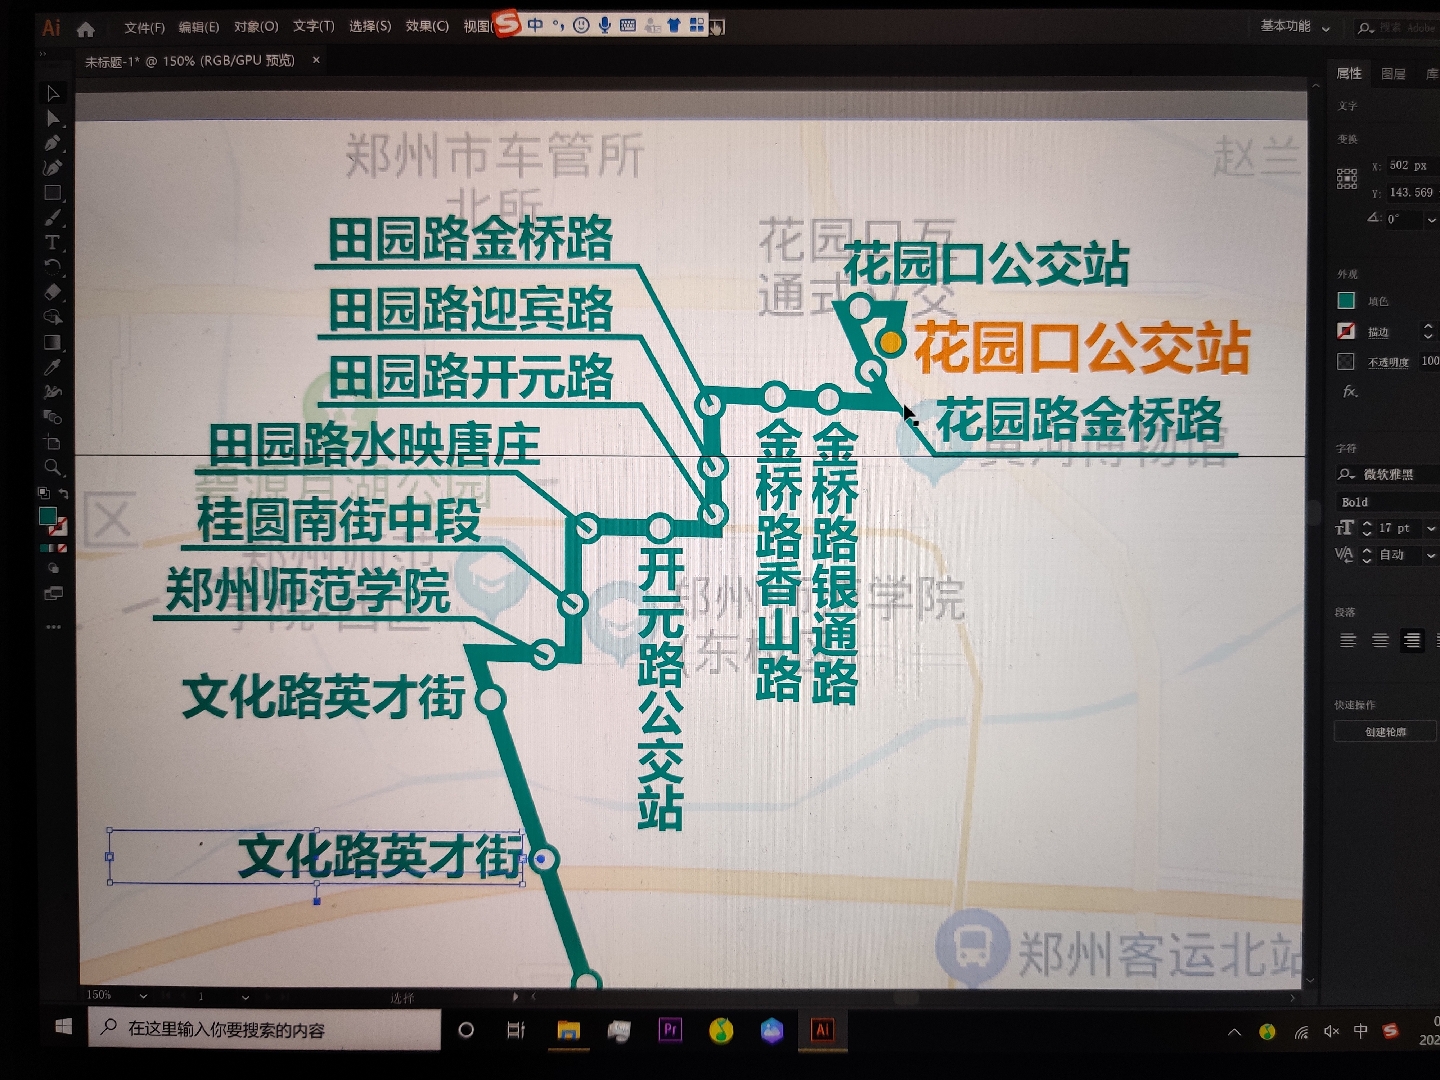Image resolution: width=1440 pixels, height=1080 pixels.
Task: Toggle Sogou microphone voice input
Action: (604, 24)
